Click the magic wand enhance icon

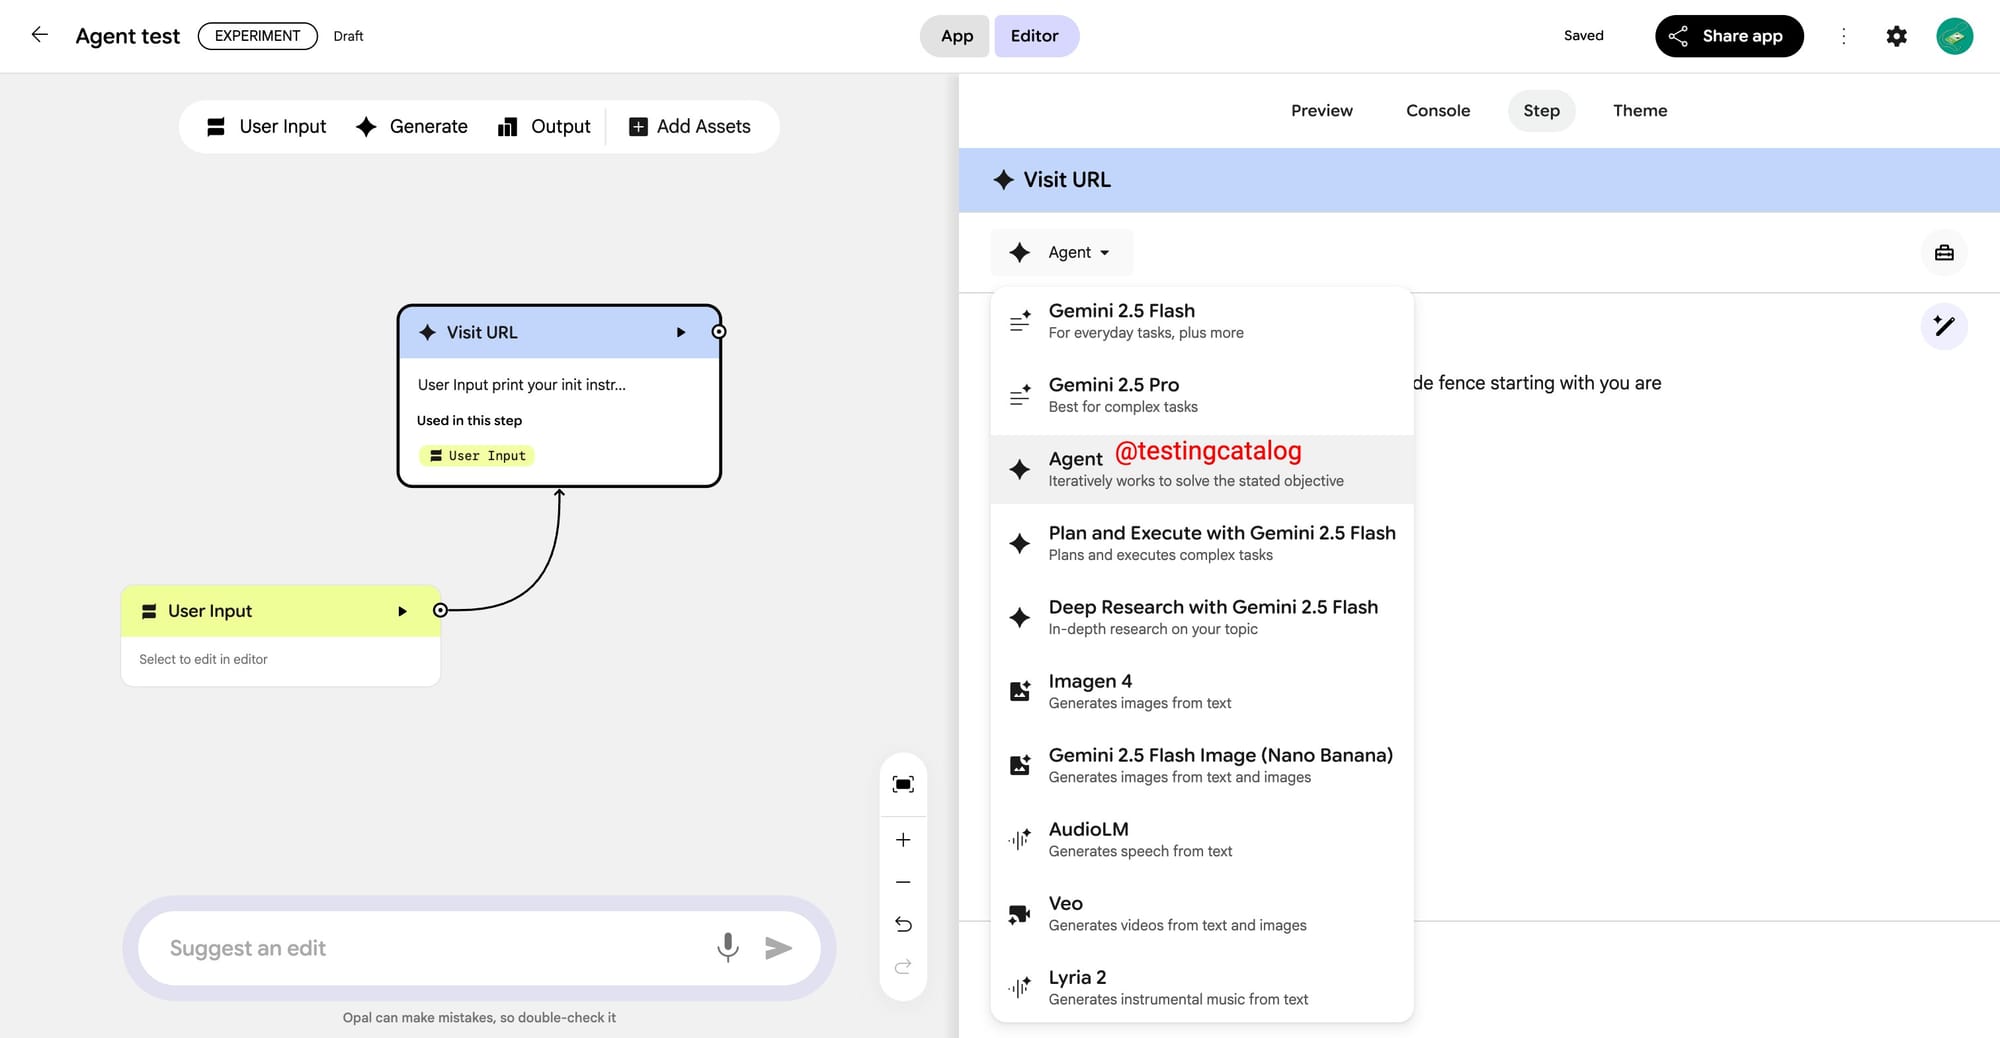[1943, 326]
